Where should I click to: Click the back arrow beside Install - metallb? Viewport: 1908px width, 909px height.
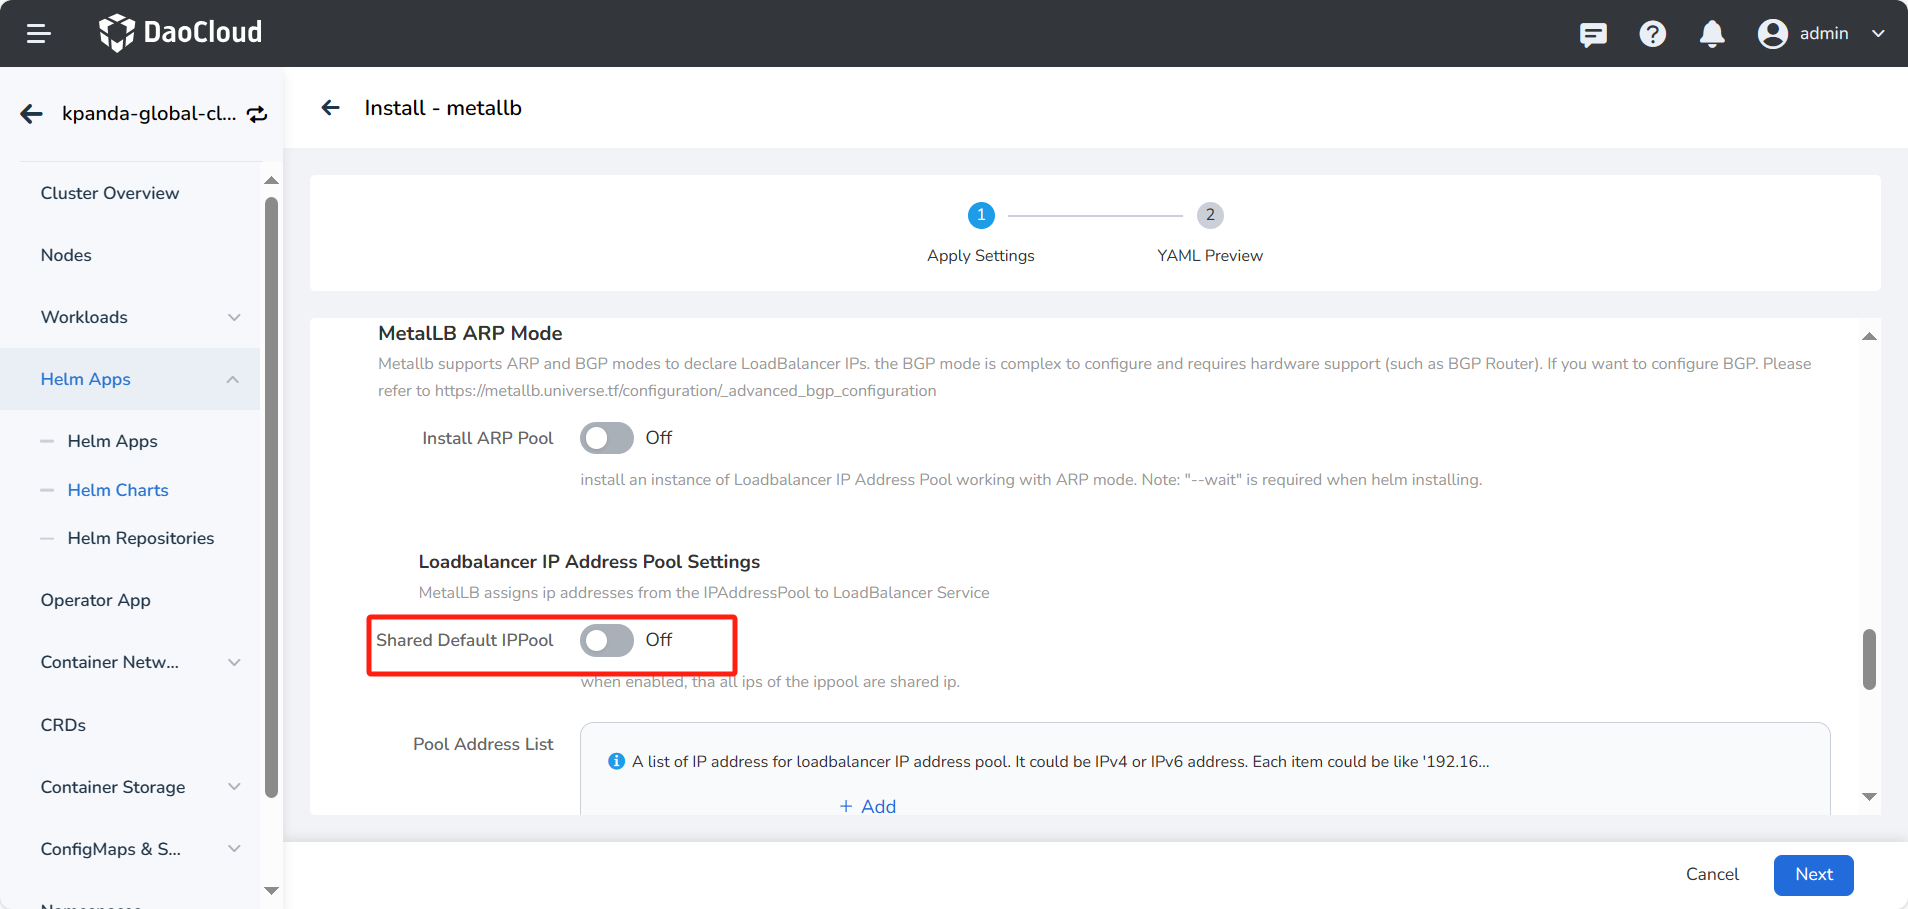[x=330, y=107]
